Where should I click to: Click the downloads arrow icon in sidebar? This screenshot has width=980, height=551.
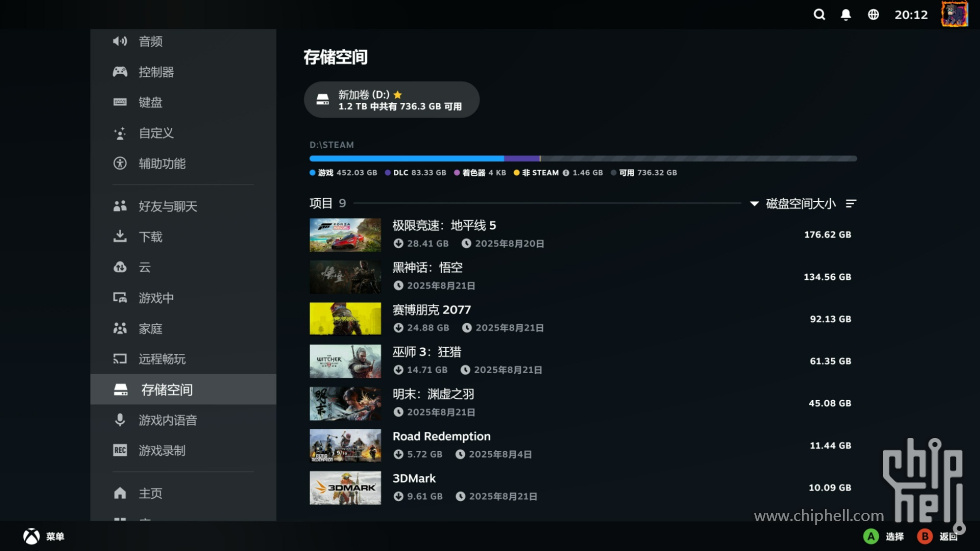point(120,236)
